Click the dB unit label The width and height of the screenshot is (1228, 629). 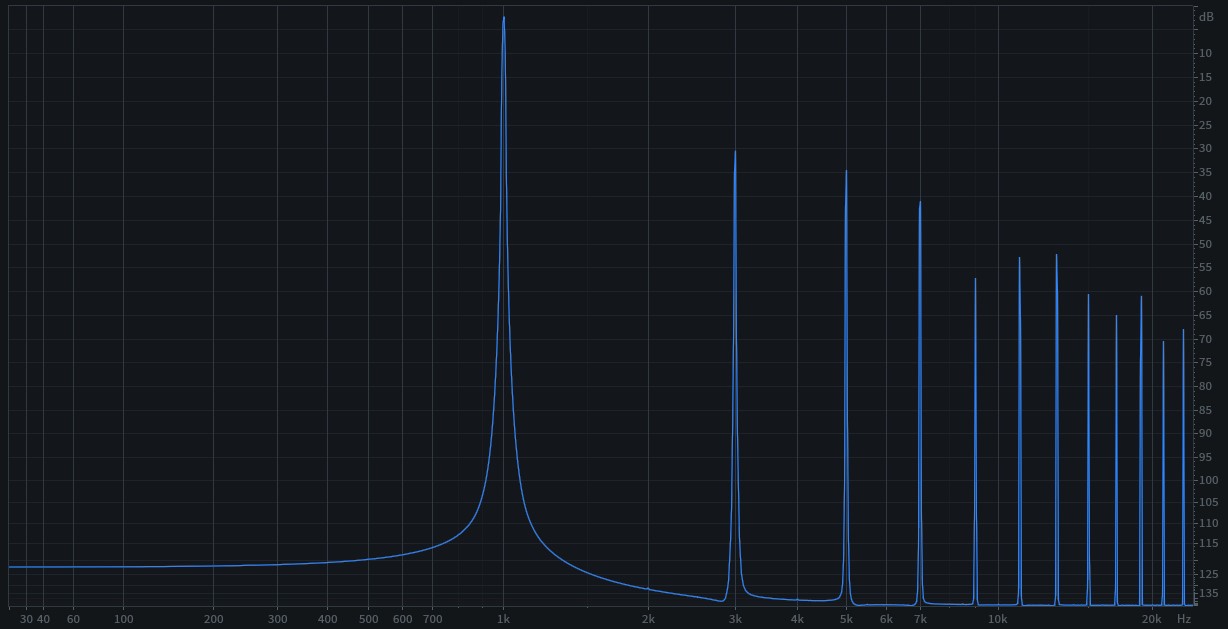(x=1206, y=17)
